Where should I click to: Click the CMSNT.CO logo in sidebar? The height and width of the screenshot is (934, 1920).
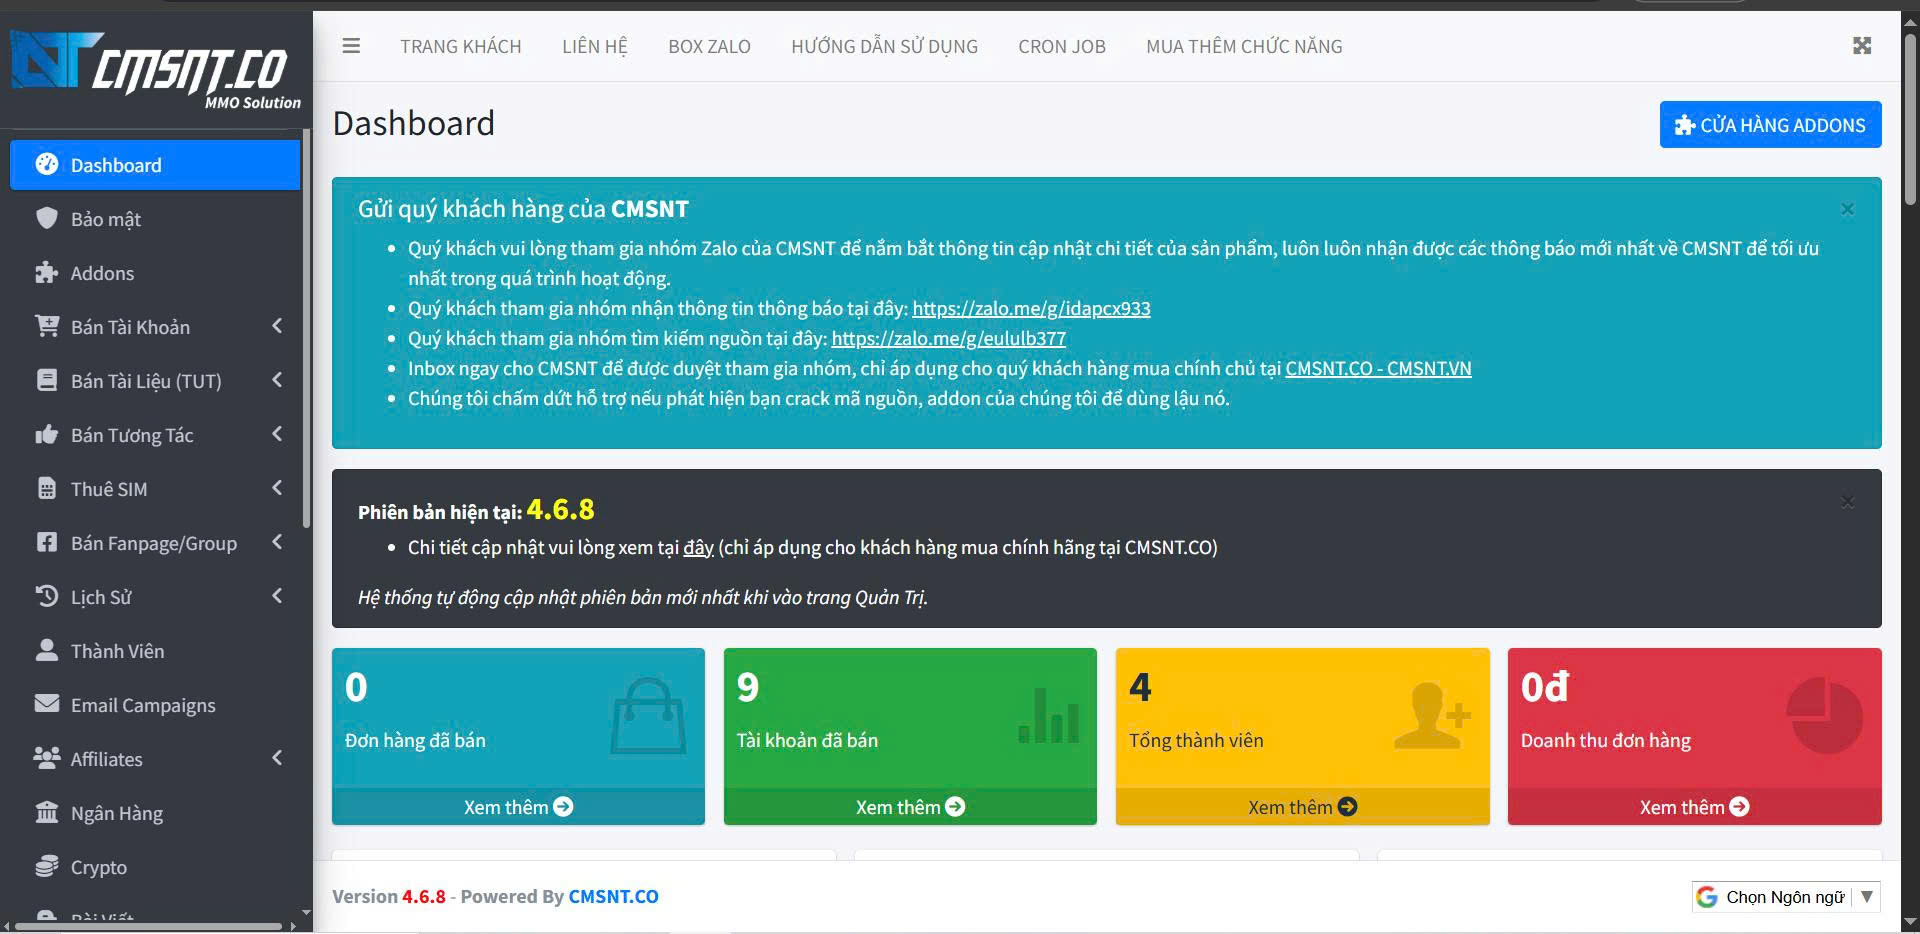155,70
